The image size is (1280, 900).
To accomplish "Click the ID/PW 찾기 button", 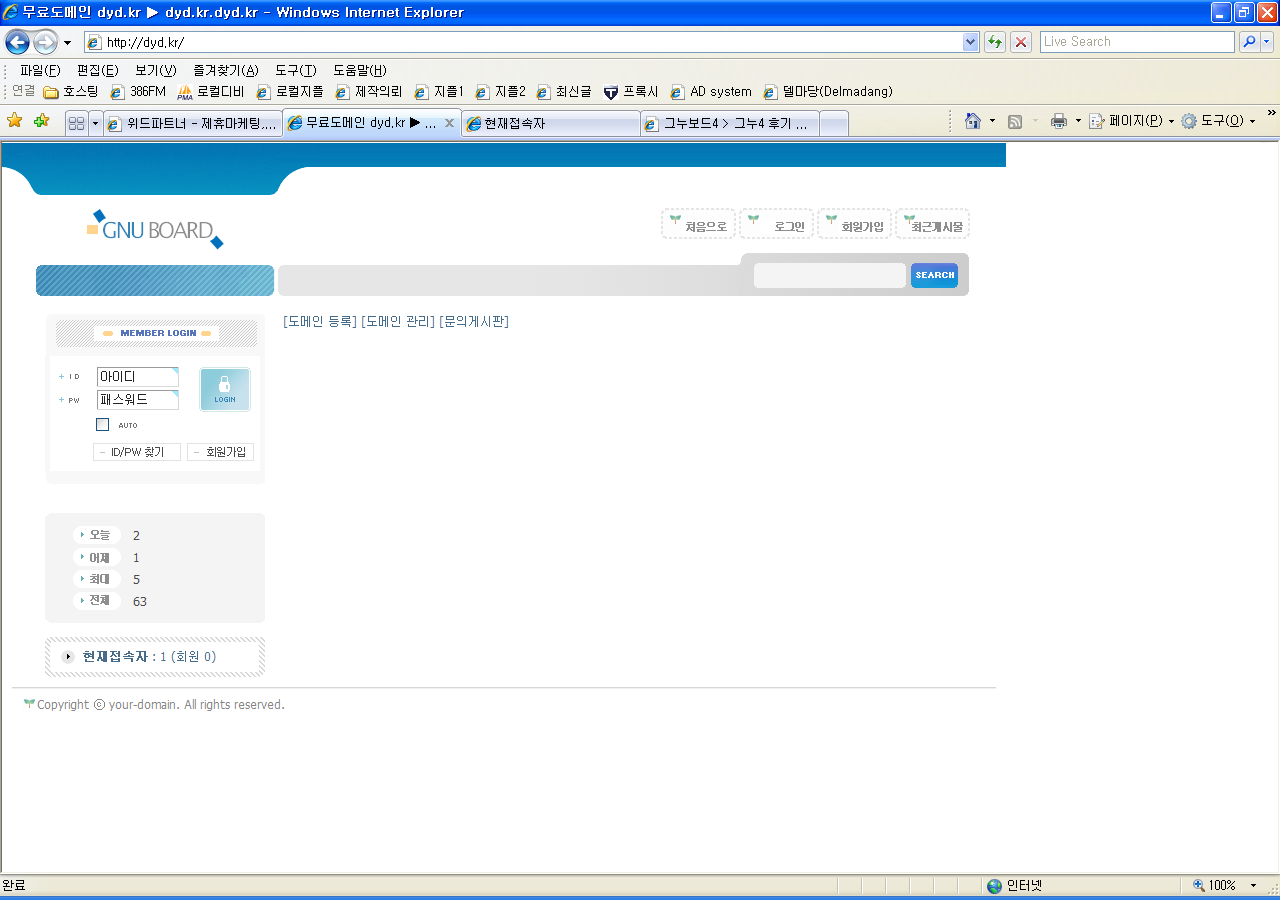I will [x=137, y=452].
